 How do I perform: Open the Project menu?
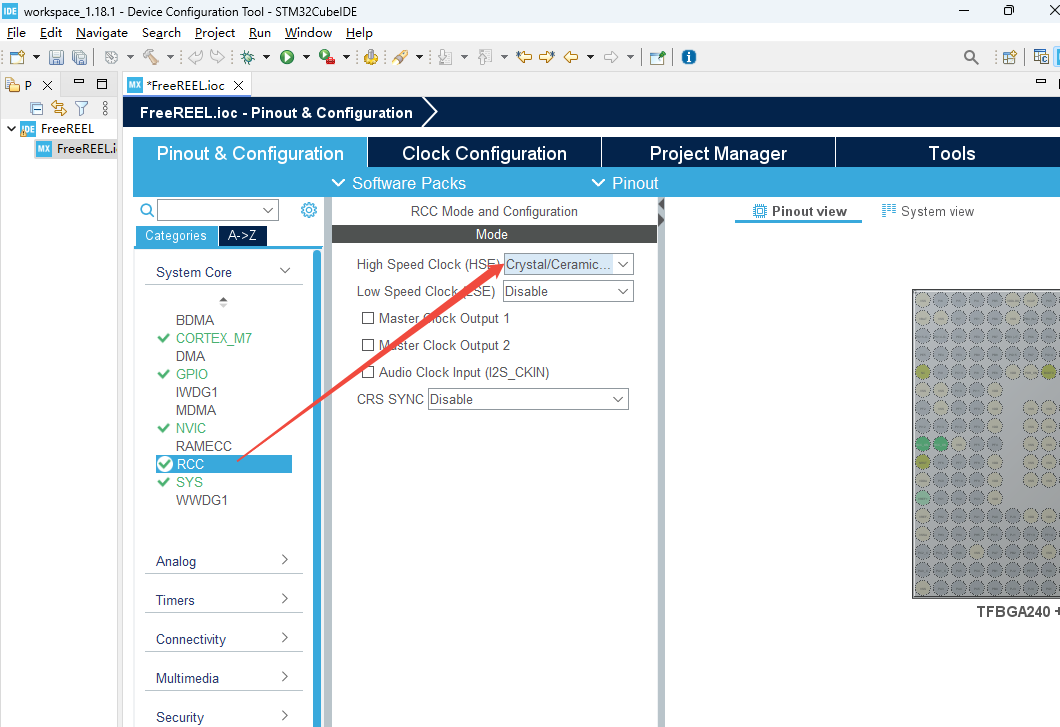tap(215, 32)
